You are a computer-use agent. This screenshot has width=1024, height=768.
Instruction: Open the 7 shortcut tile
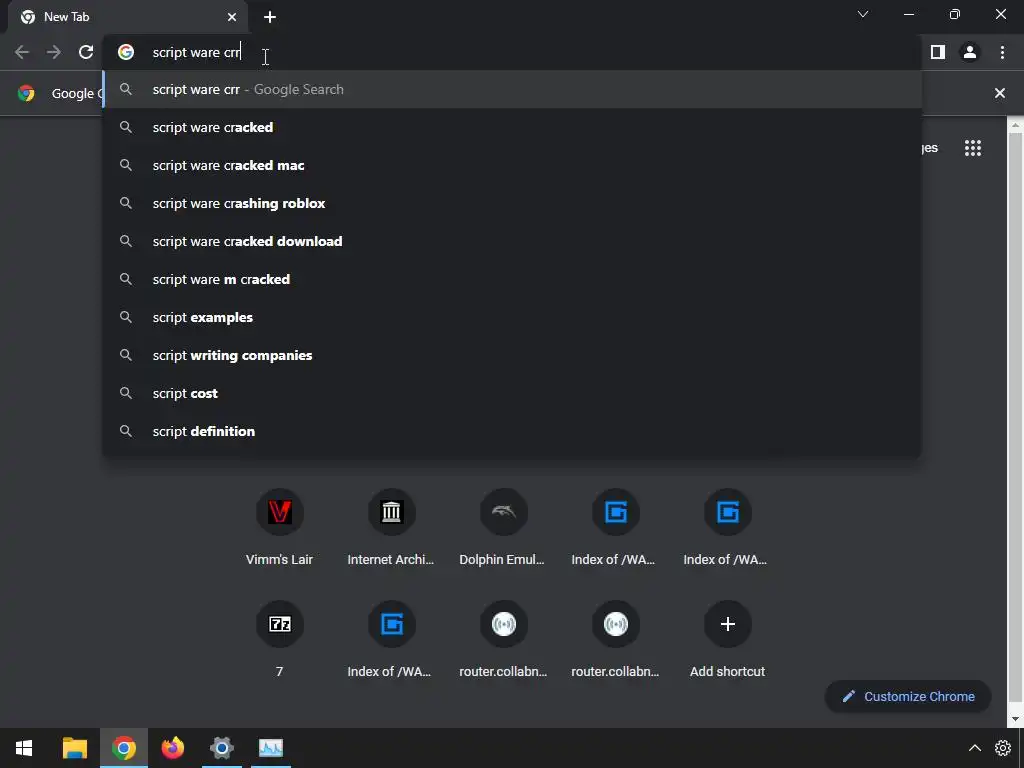280,639
